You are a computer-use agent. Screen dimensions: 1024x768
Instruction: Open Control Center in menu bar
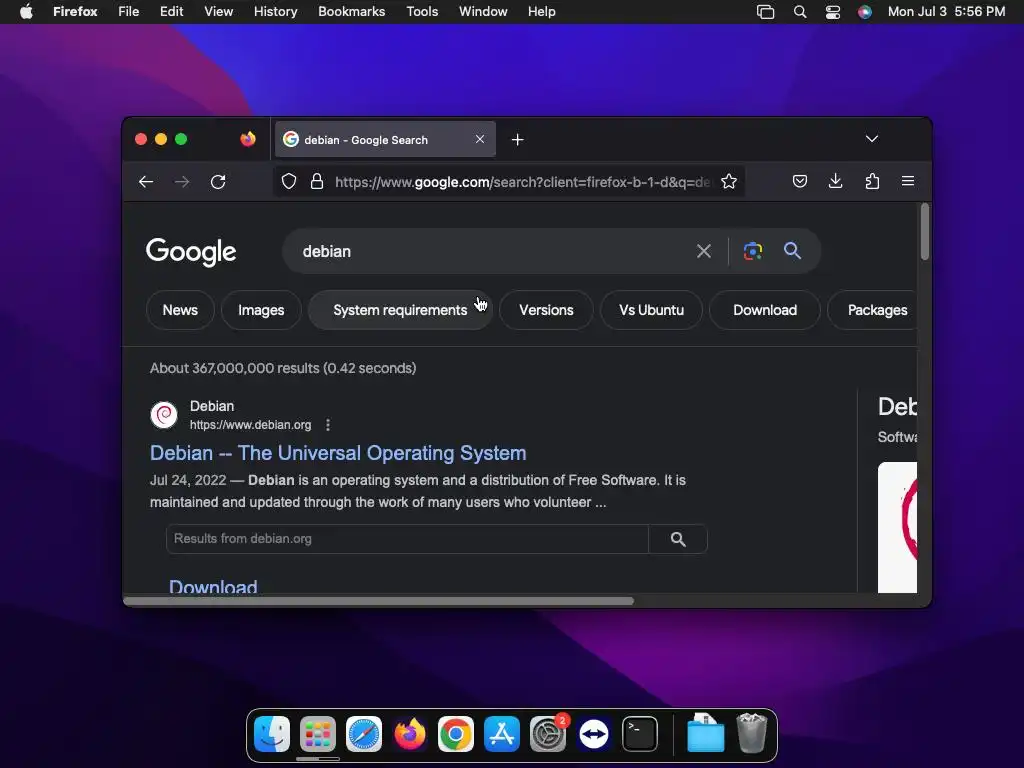click(x=833, y=12)
